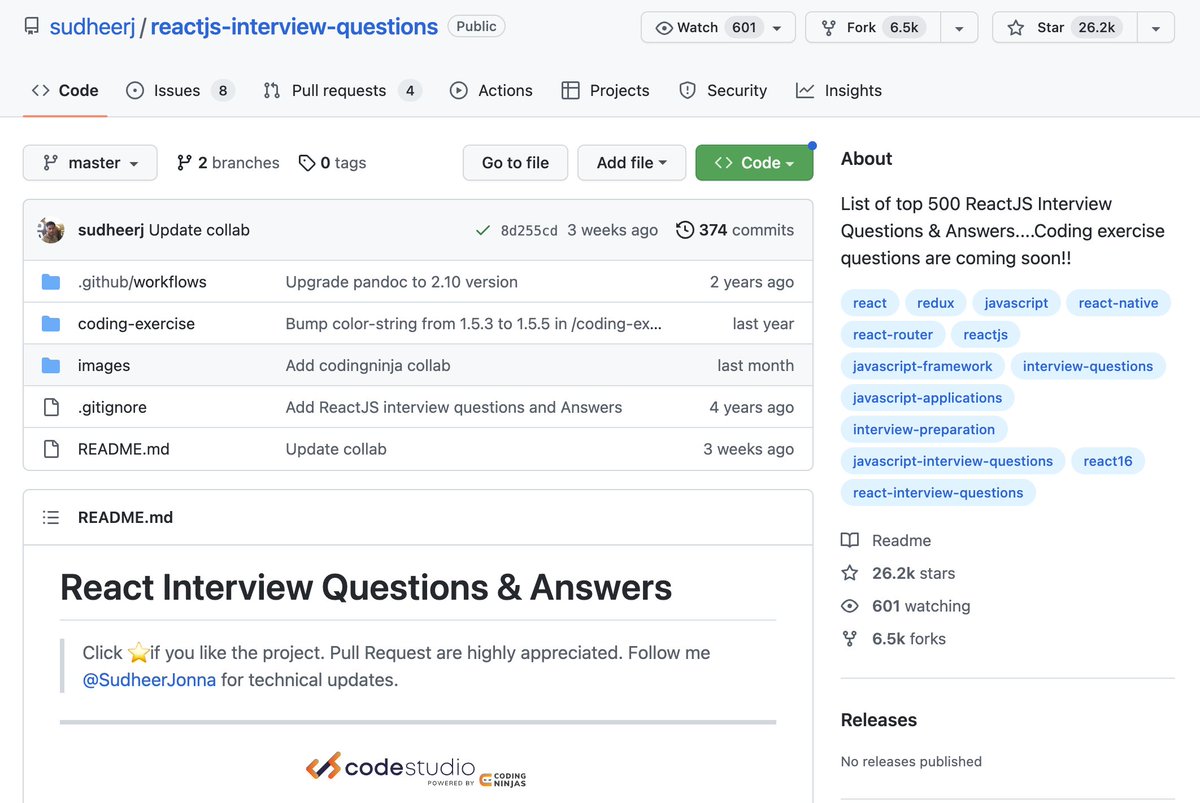Open the reactjs-interview-questions repo link
The height and width of the screenshot is (803, 1200).
(294, 27)
